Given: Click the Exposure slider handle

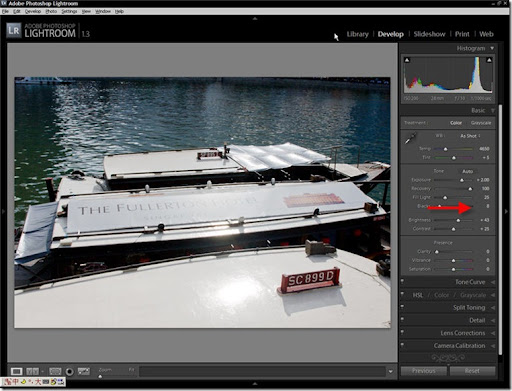Looking at the screenshot, I should point(462,180).
